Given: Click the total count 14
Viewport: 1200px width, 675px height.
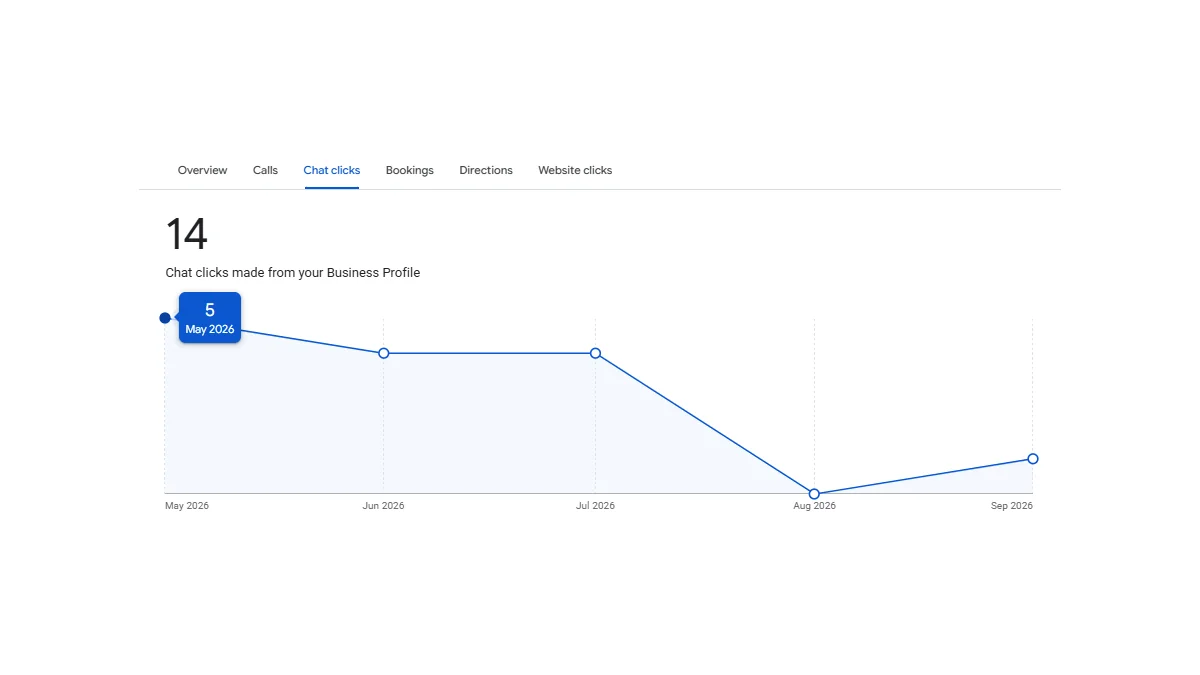Looking at the screenshot, I should click(x=187, y=234).
